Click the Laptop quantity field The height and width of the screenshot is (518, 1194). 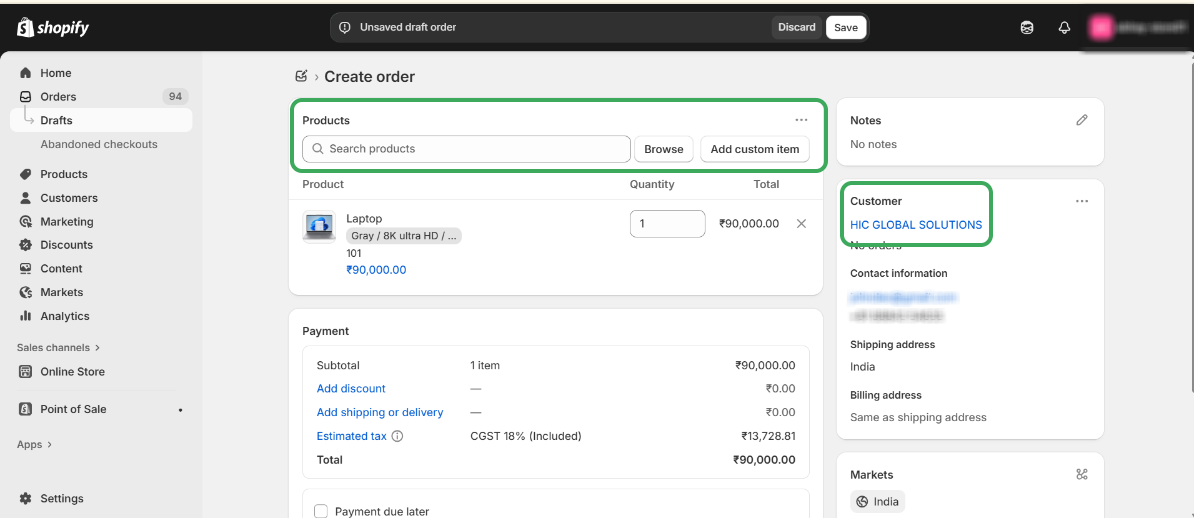[666, 224]
